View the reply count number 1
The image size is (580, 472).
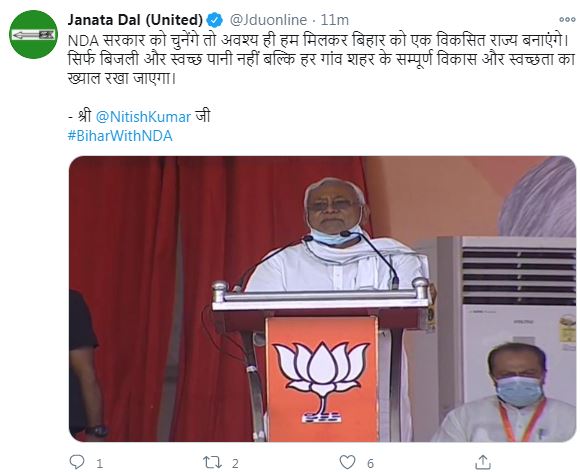pyautogui.click(x=100, y=463)
